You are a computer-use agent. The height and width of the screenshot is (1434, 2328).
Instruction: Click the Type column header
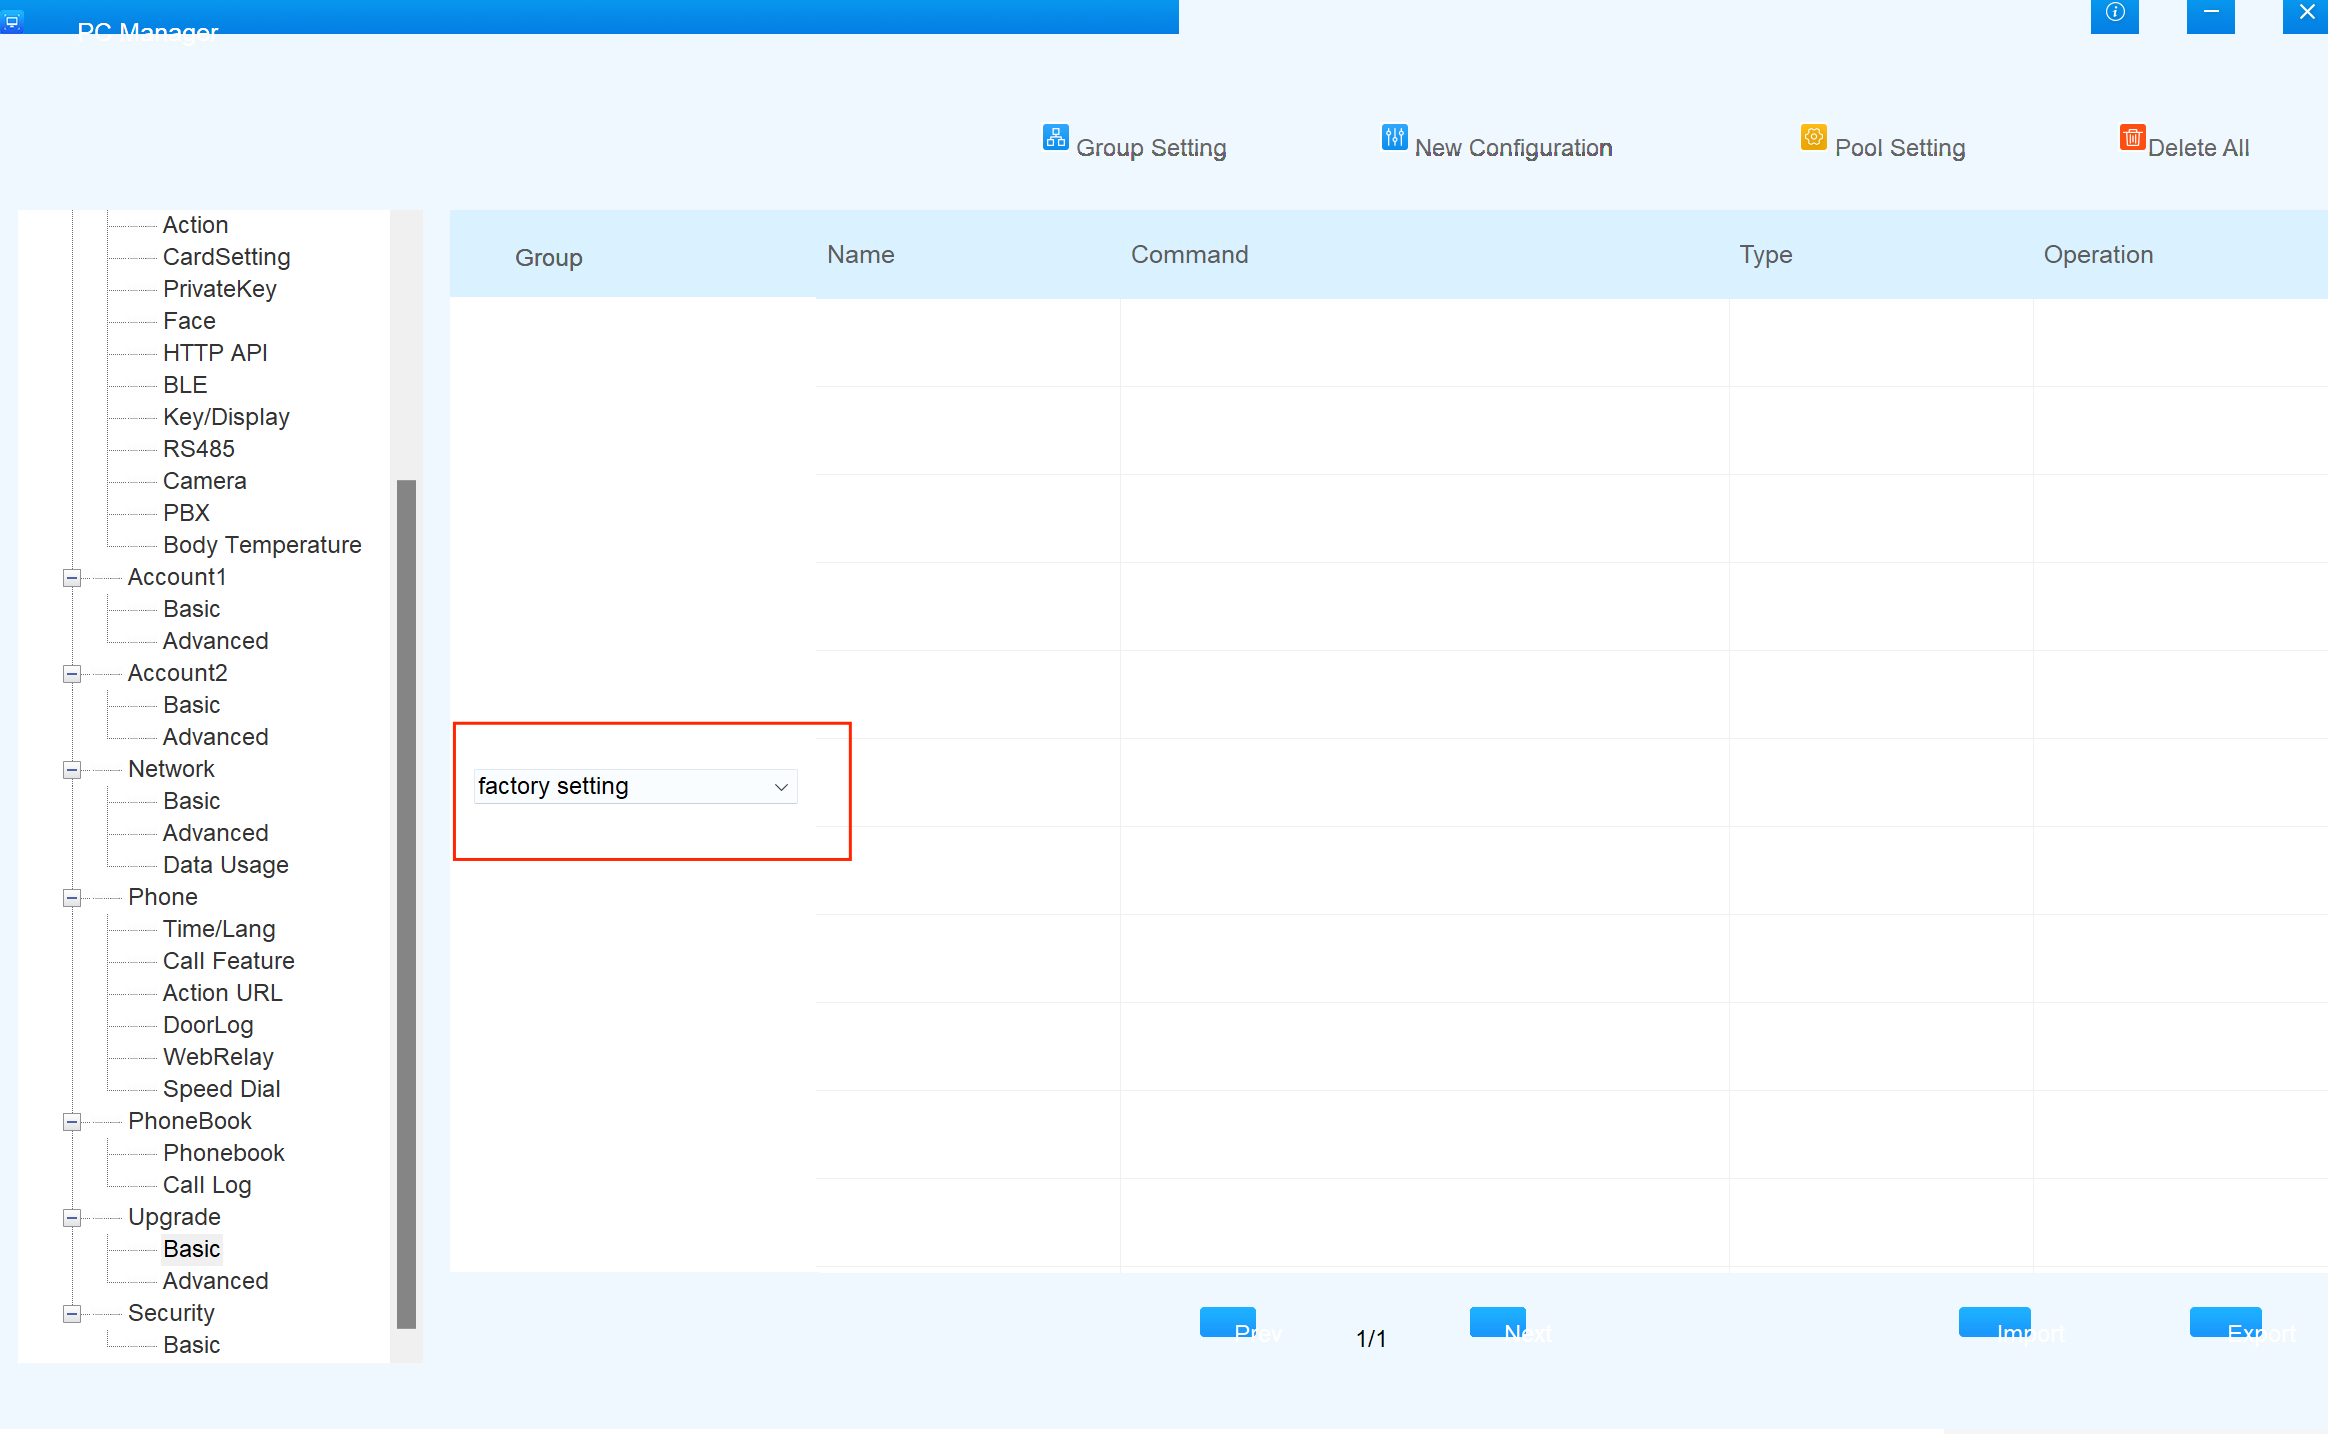click(1765, 255)
